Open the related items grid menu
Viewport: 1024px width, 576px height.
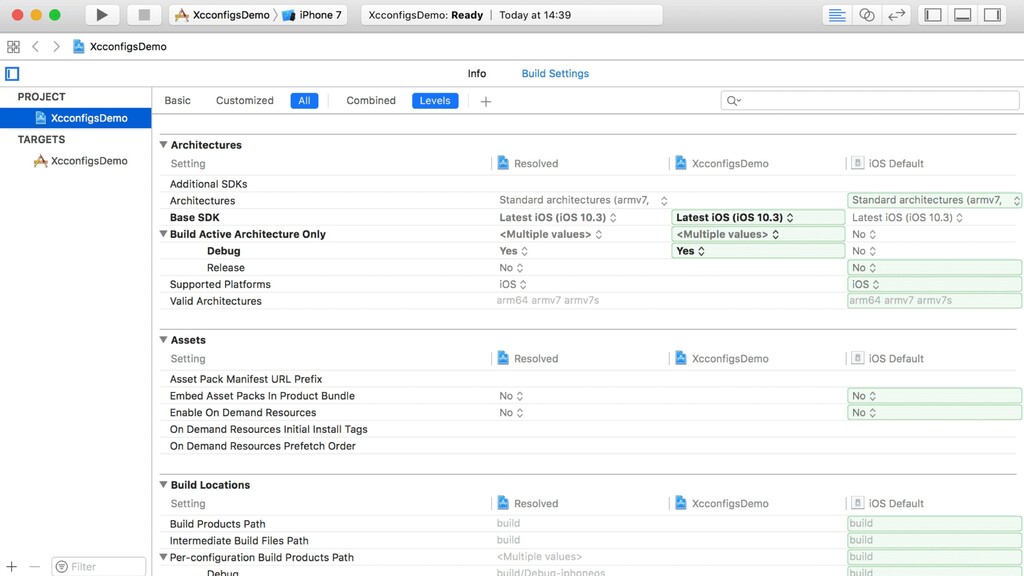pos(13,46)
